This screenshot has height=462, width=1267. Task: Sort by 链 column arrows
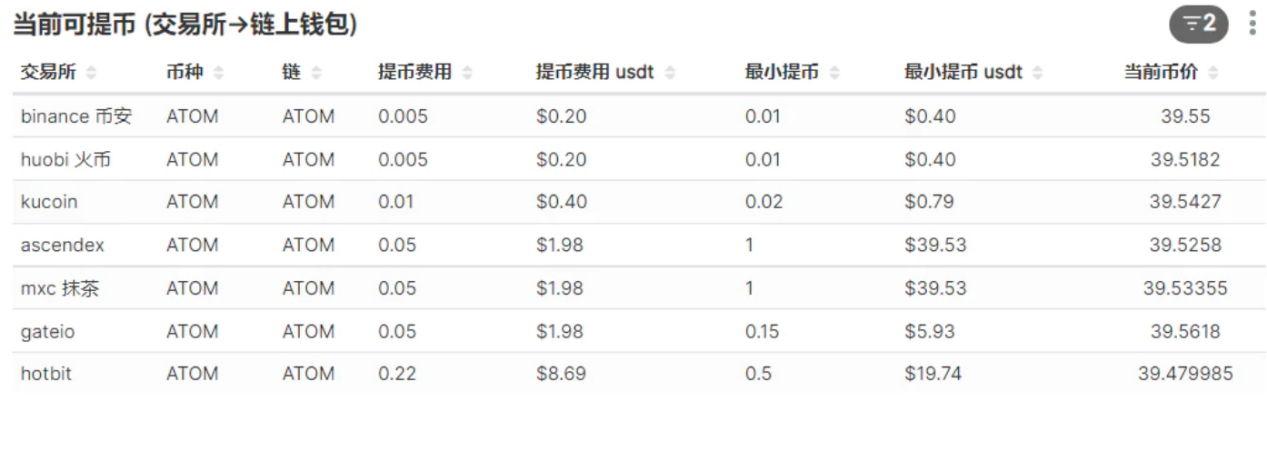click(317, 73)
